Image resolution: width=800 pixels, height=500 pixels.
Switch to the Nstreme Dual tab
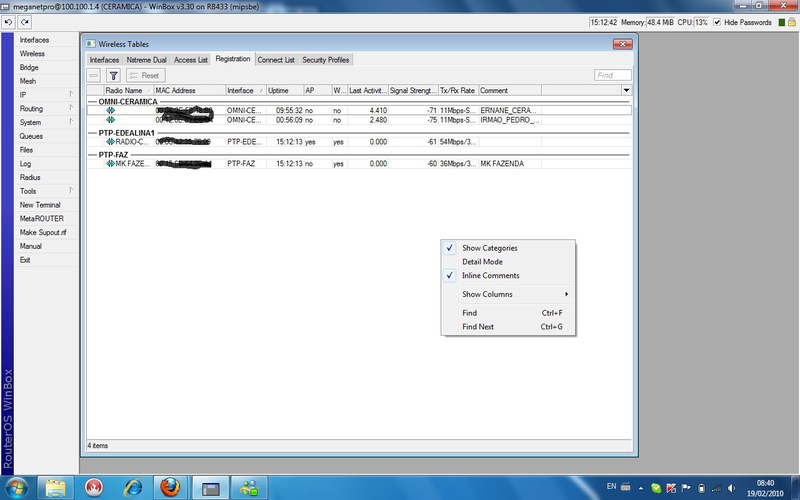(x=146, y=60)
